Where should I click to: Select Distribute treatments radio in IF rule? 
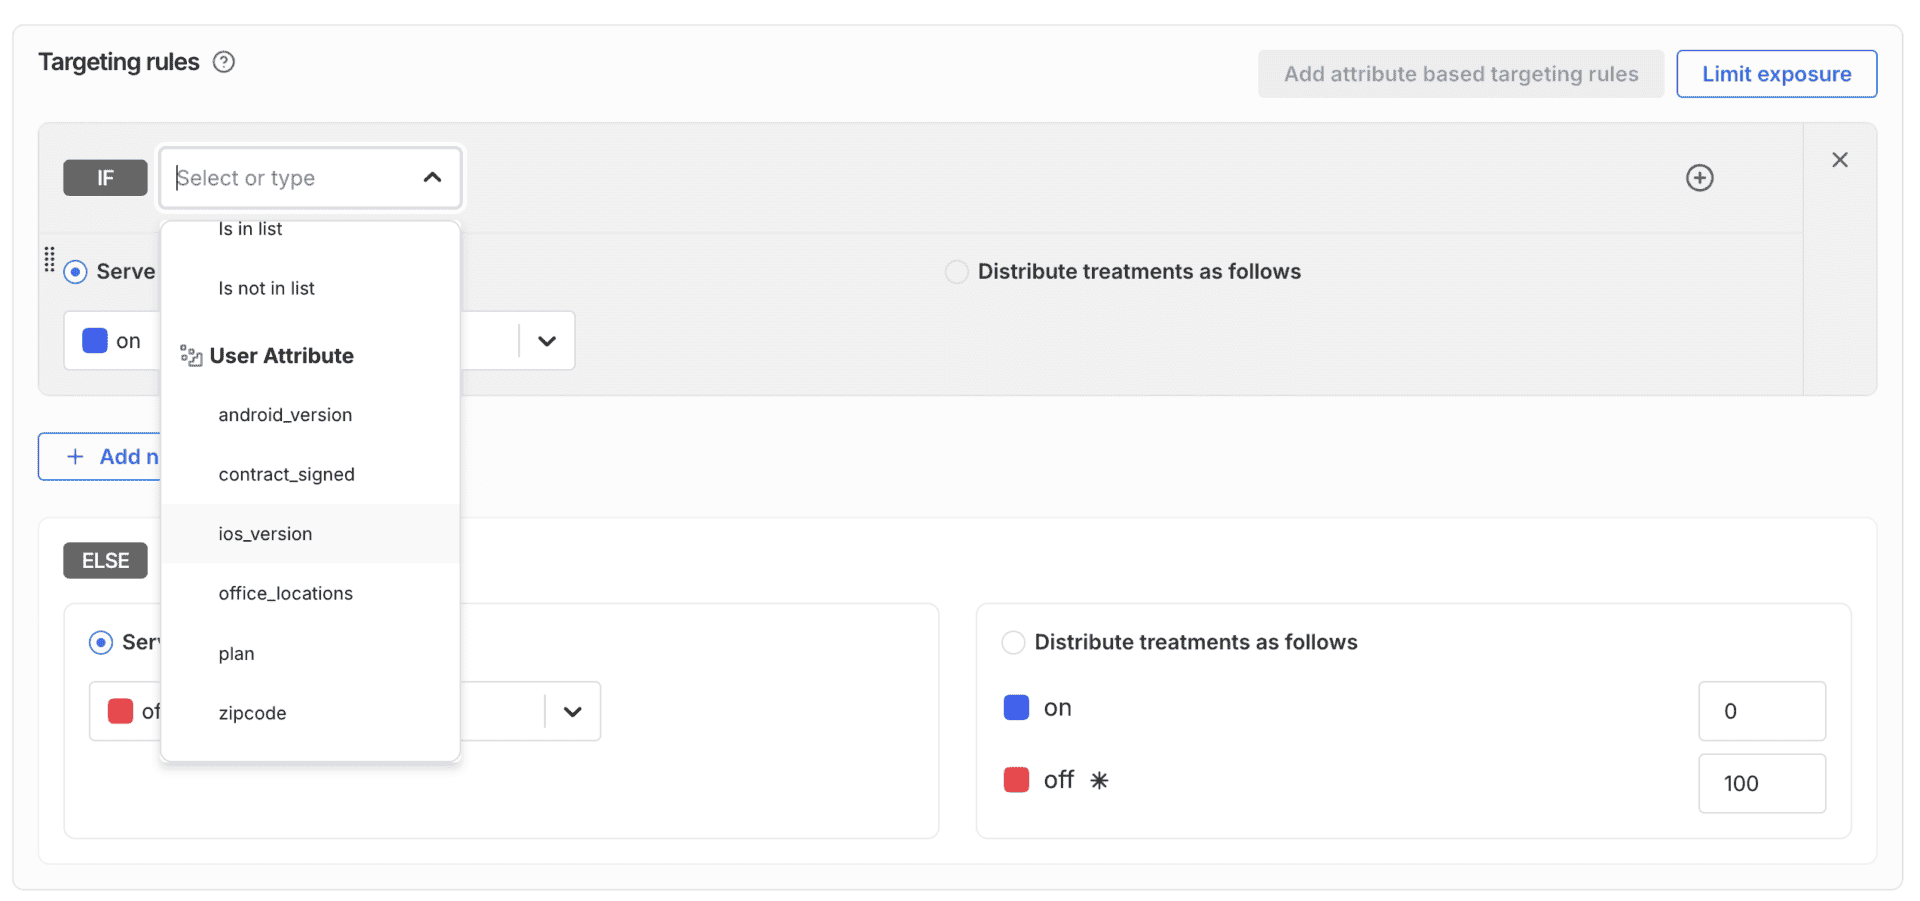(957, 272)
